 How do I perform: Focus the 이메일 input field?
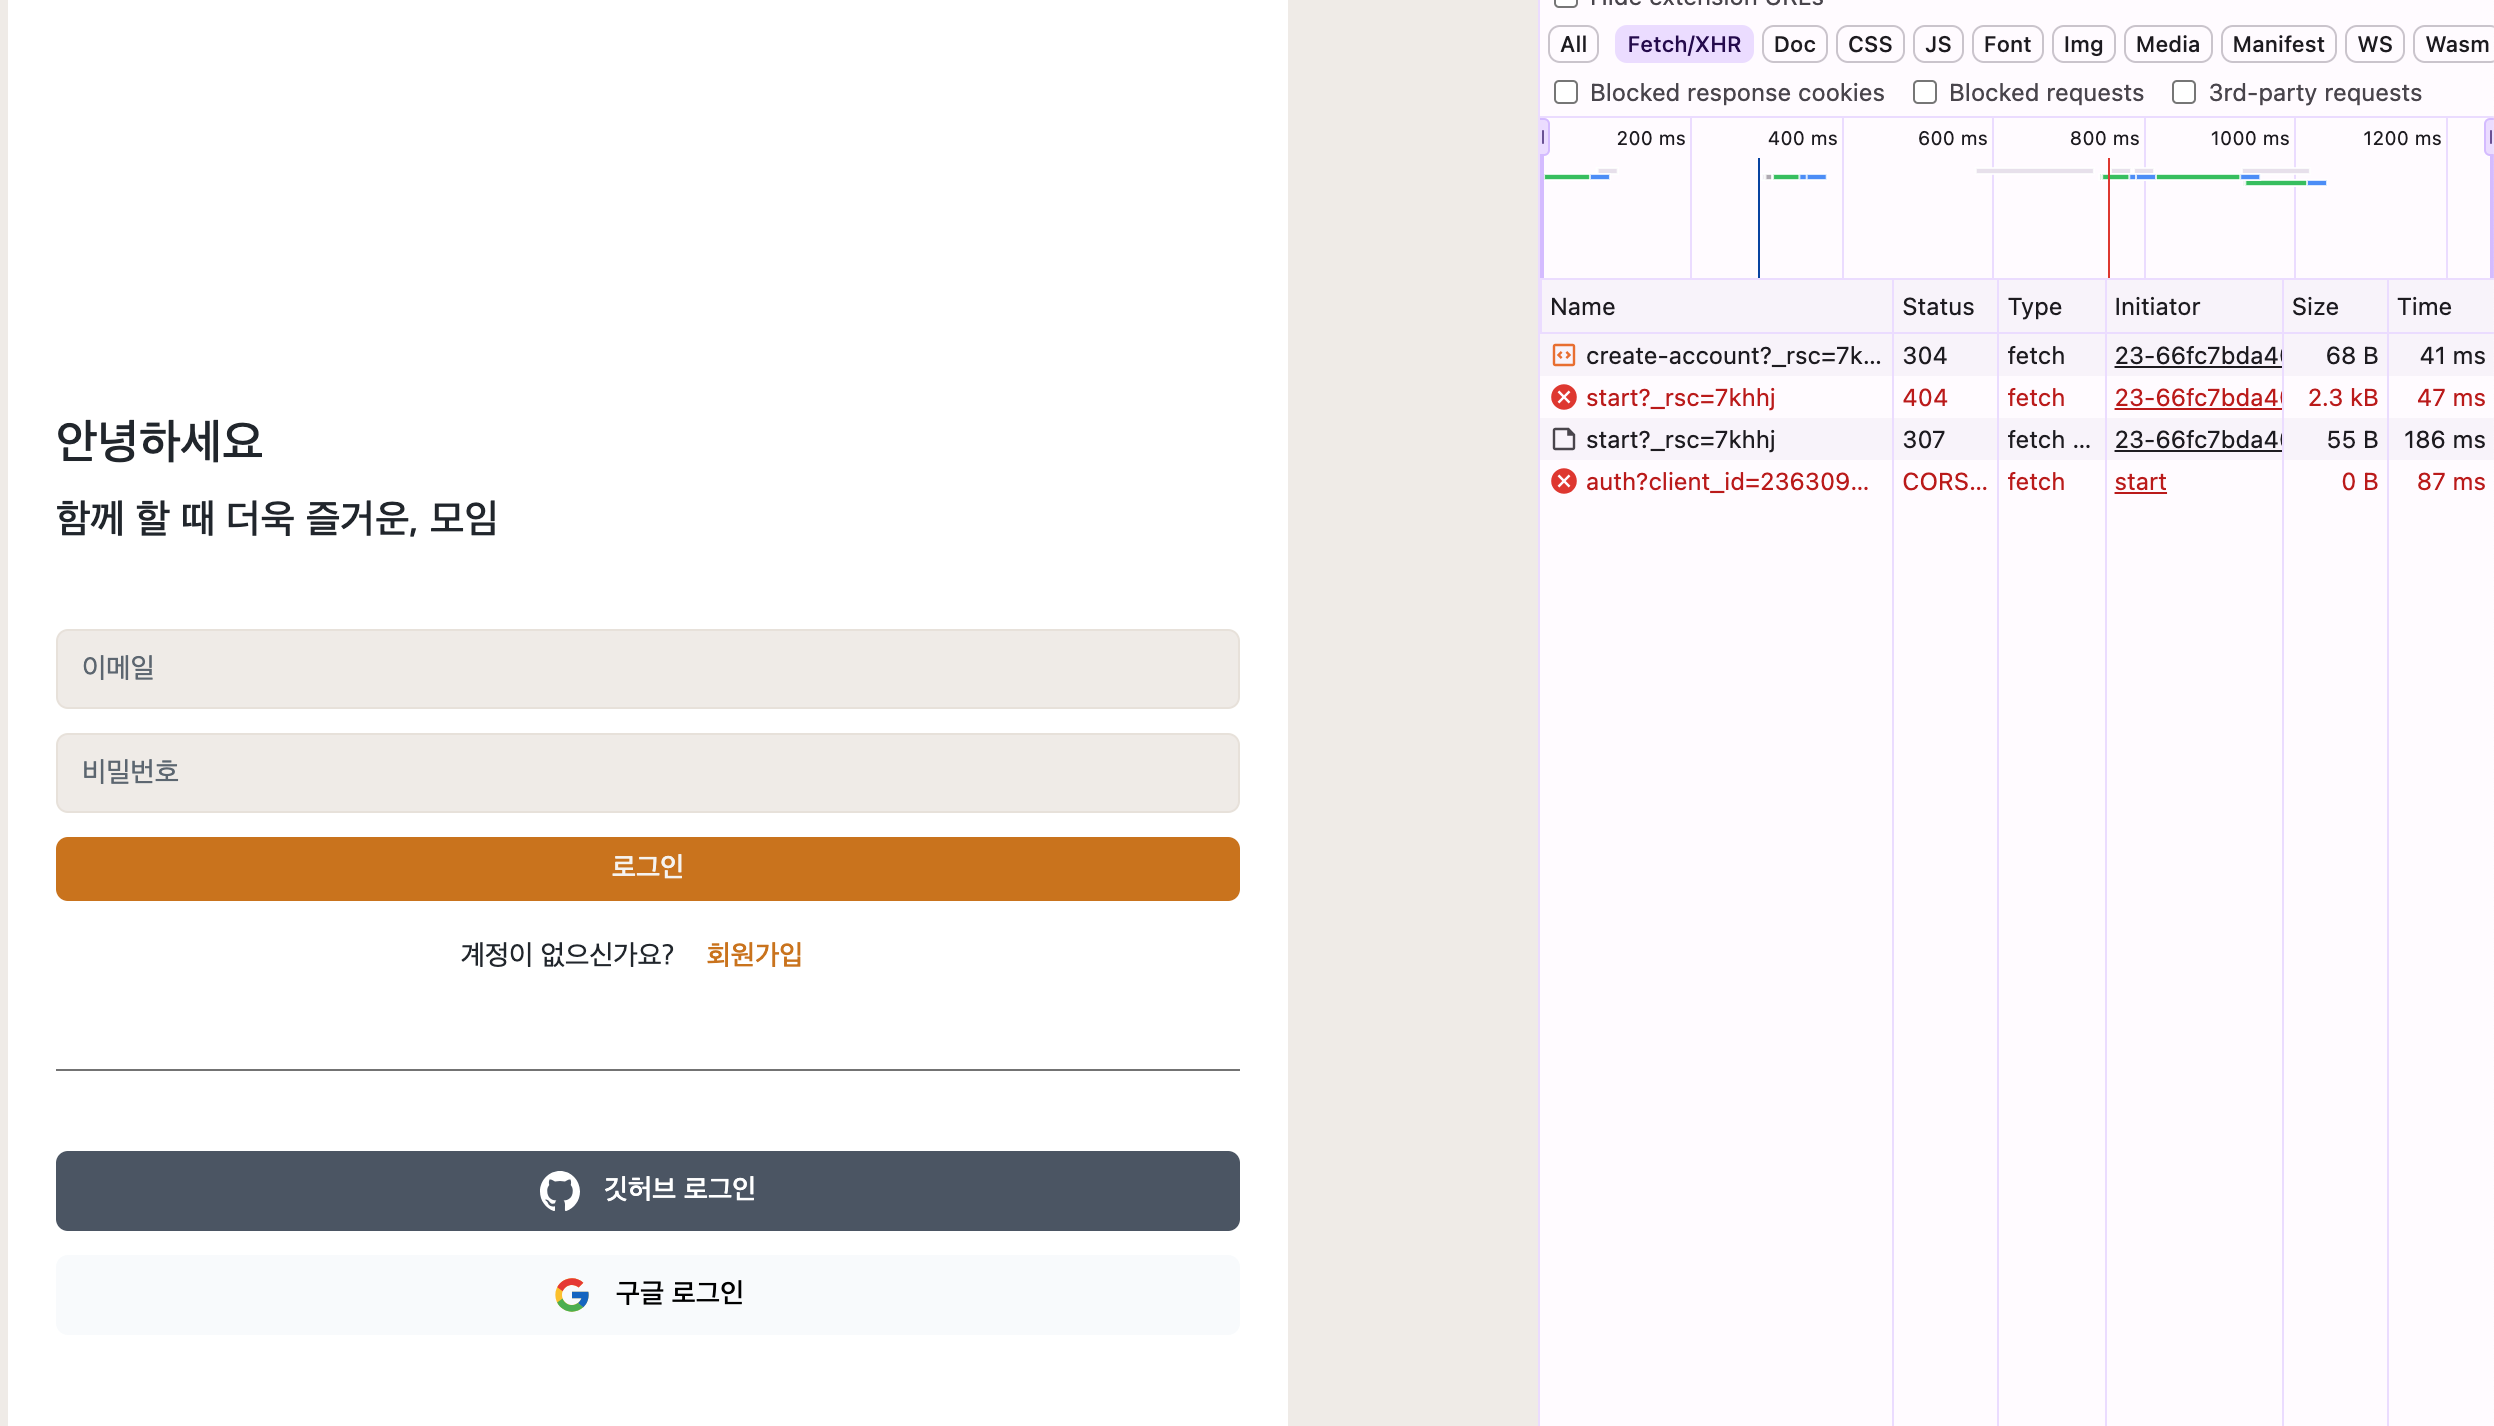pyautogui.click(x=648, y=668)
